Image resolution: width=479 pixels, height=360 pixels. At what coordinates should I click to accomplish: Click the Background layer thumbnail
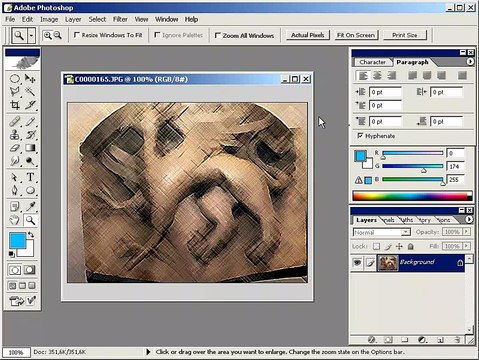pyautogui.click(x=388, y=263)
